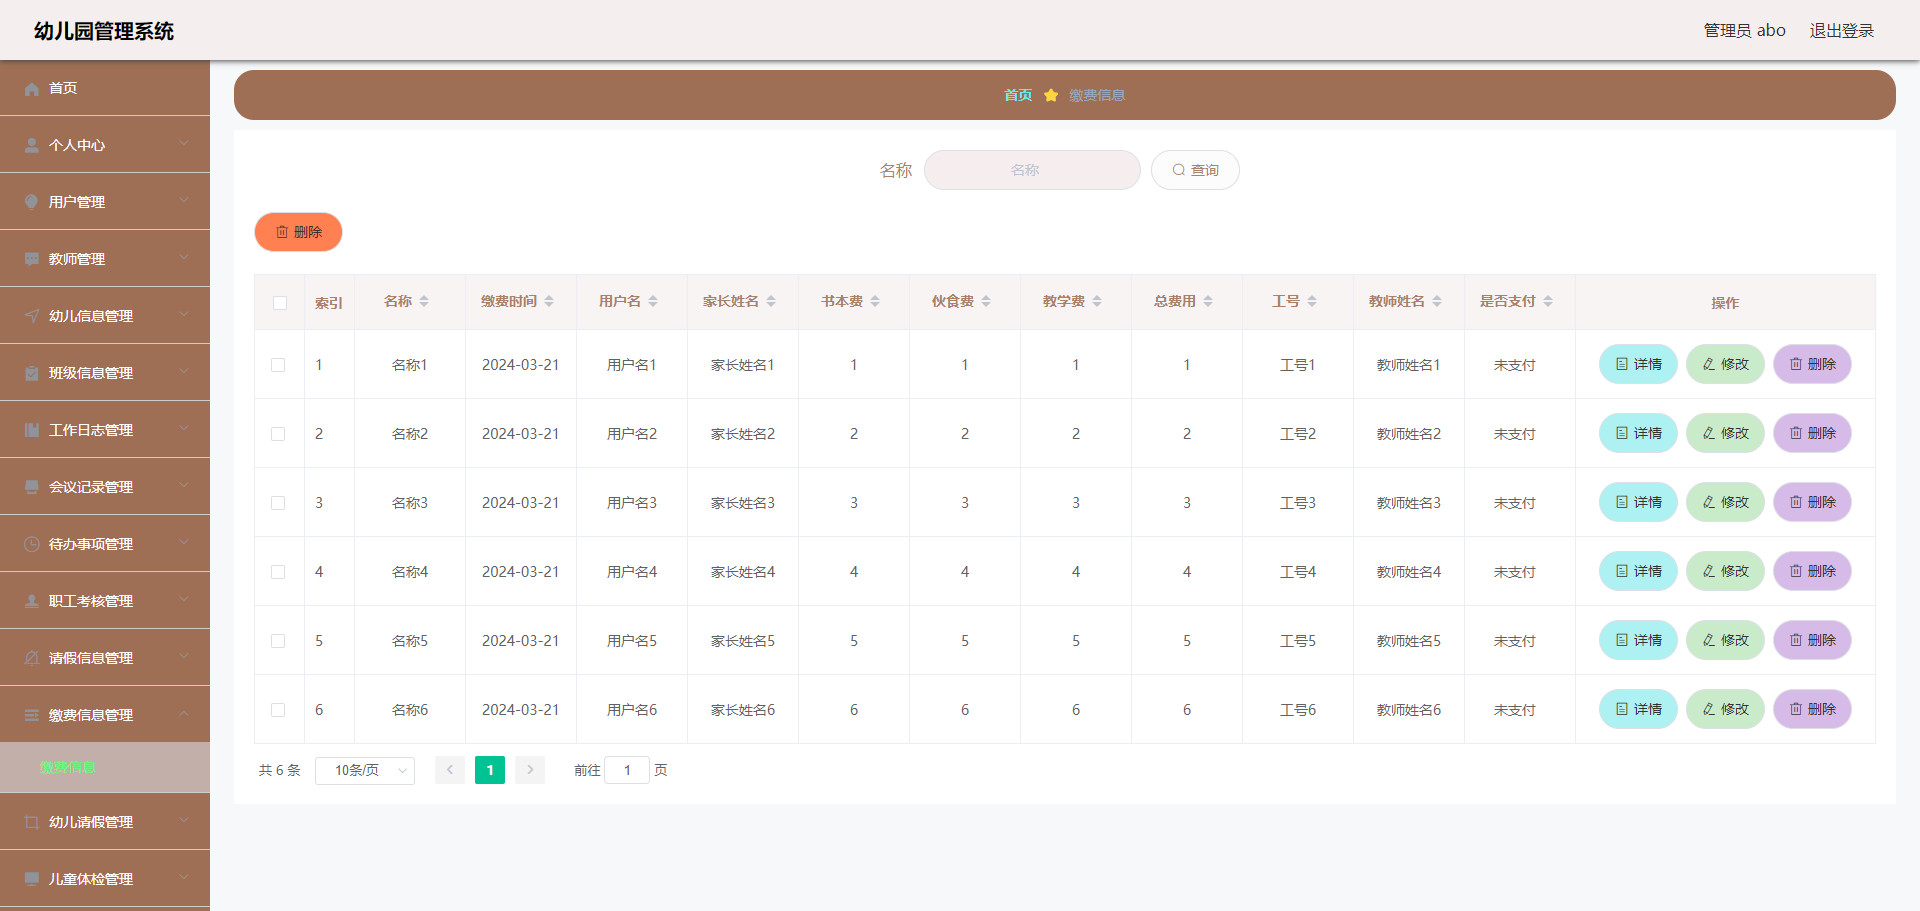Sort by 是否支付 column sort arrows
The height and width of the screenshot is (911, 1920).
(x=1548, y=302)
